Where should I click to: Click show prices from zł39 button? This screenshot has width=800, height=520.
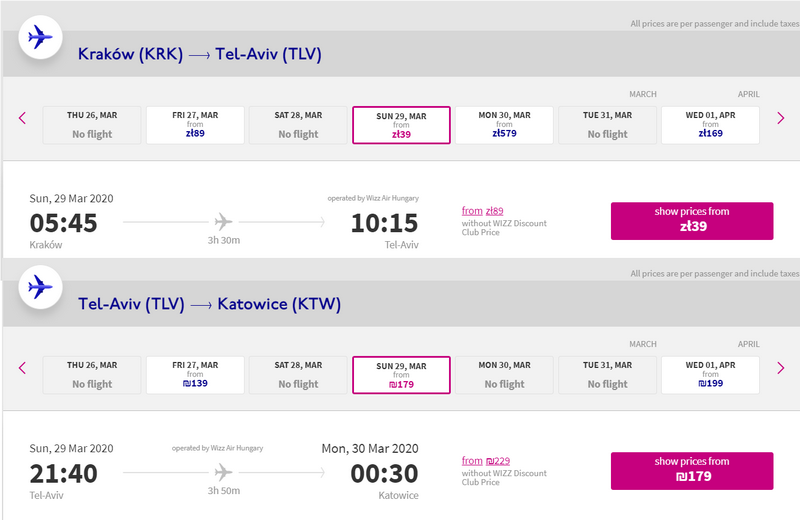tap(692, 221)
